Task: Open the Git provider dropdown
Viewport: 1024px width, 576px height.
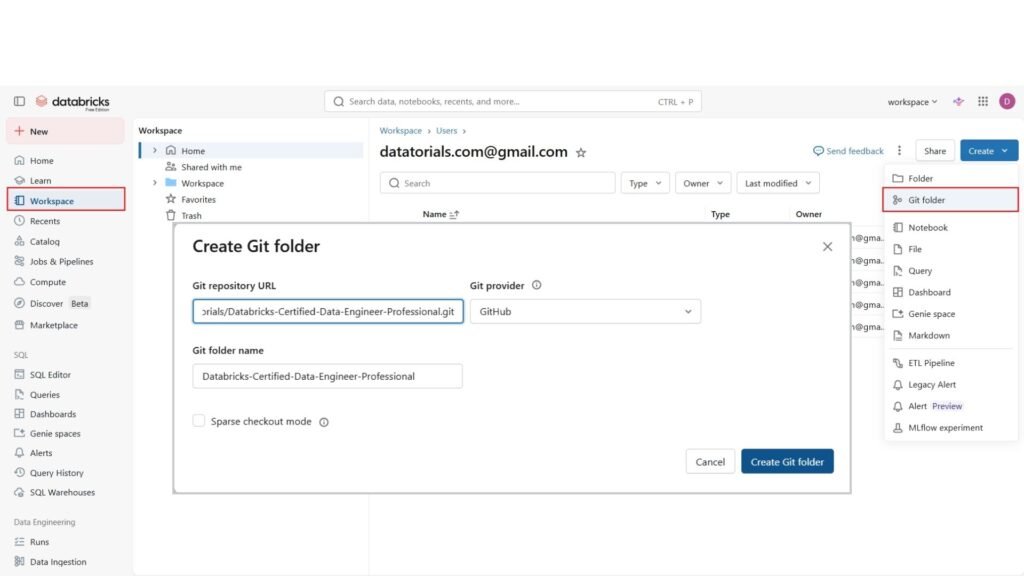Action: tap(585, 312)
